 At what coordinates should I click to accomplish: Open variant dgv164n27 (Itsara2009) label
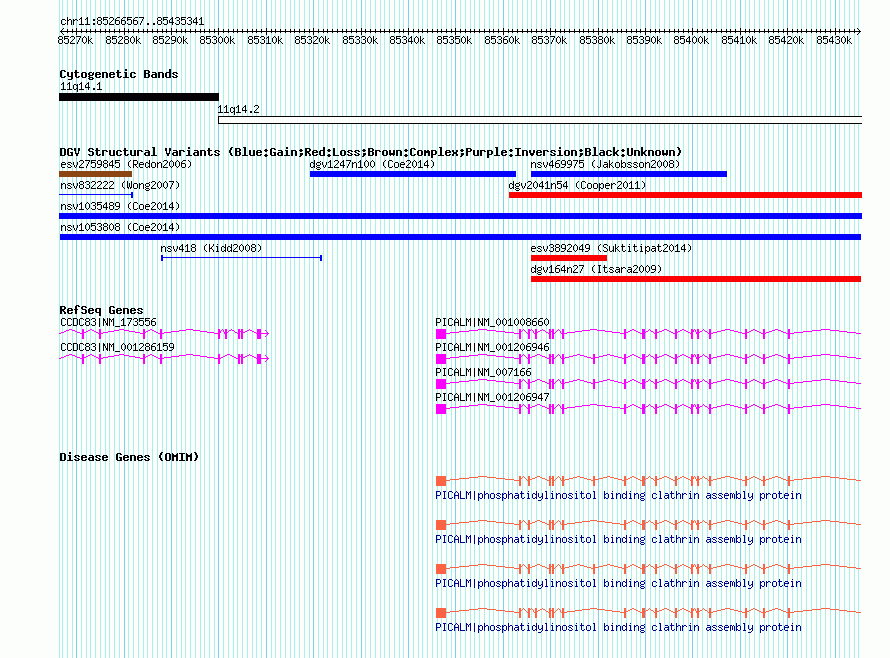(596, 269)
